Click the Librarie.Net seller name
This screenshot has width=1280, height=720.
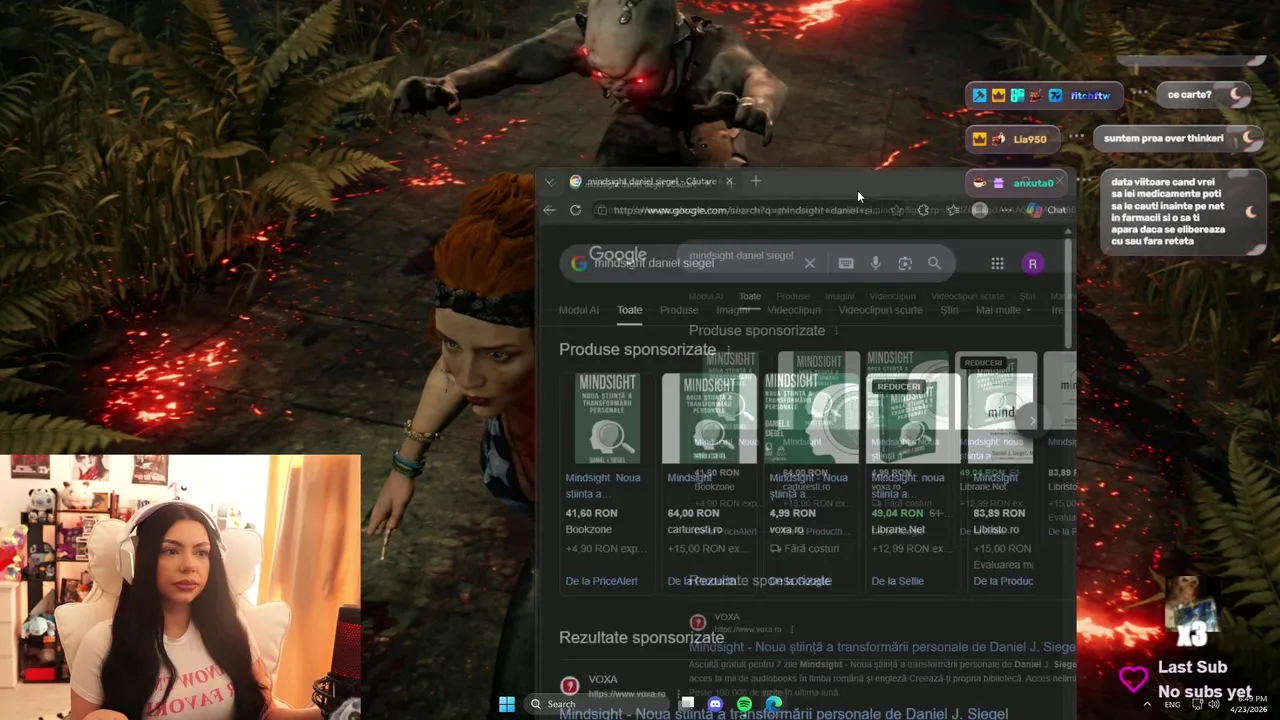click(898, 530)
